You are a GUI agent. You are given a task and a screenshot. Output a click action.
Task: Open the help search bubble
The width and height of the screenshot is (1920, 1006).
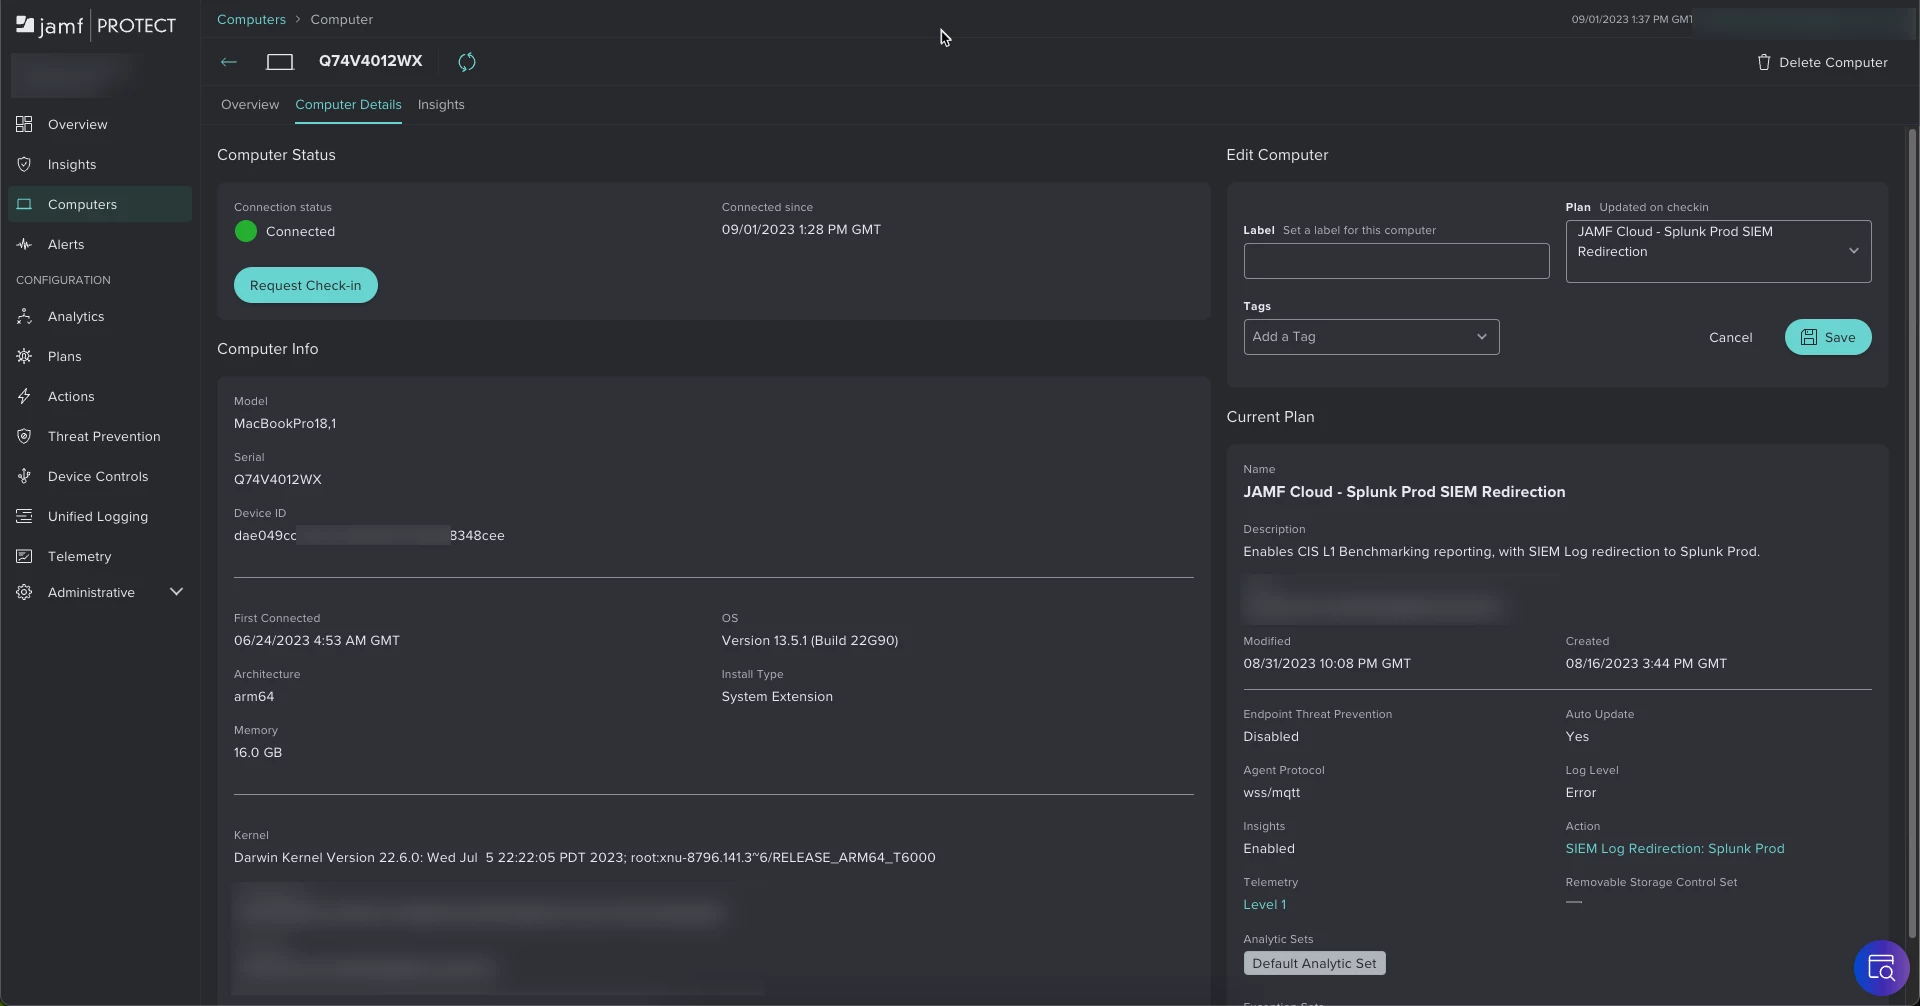pos(1882,968)
